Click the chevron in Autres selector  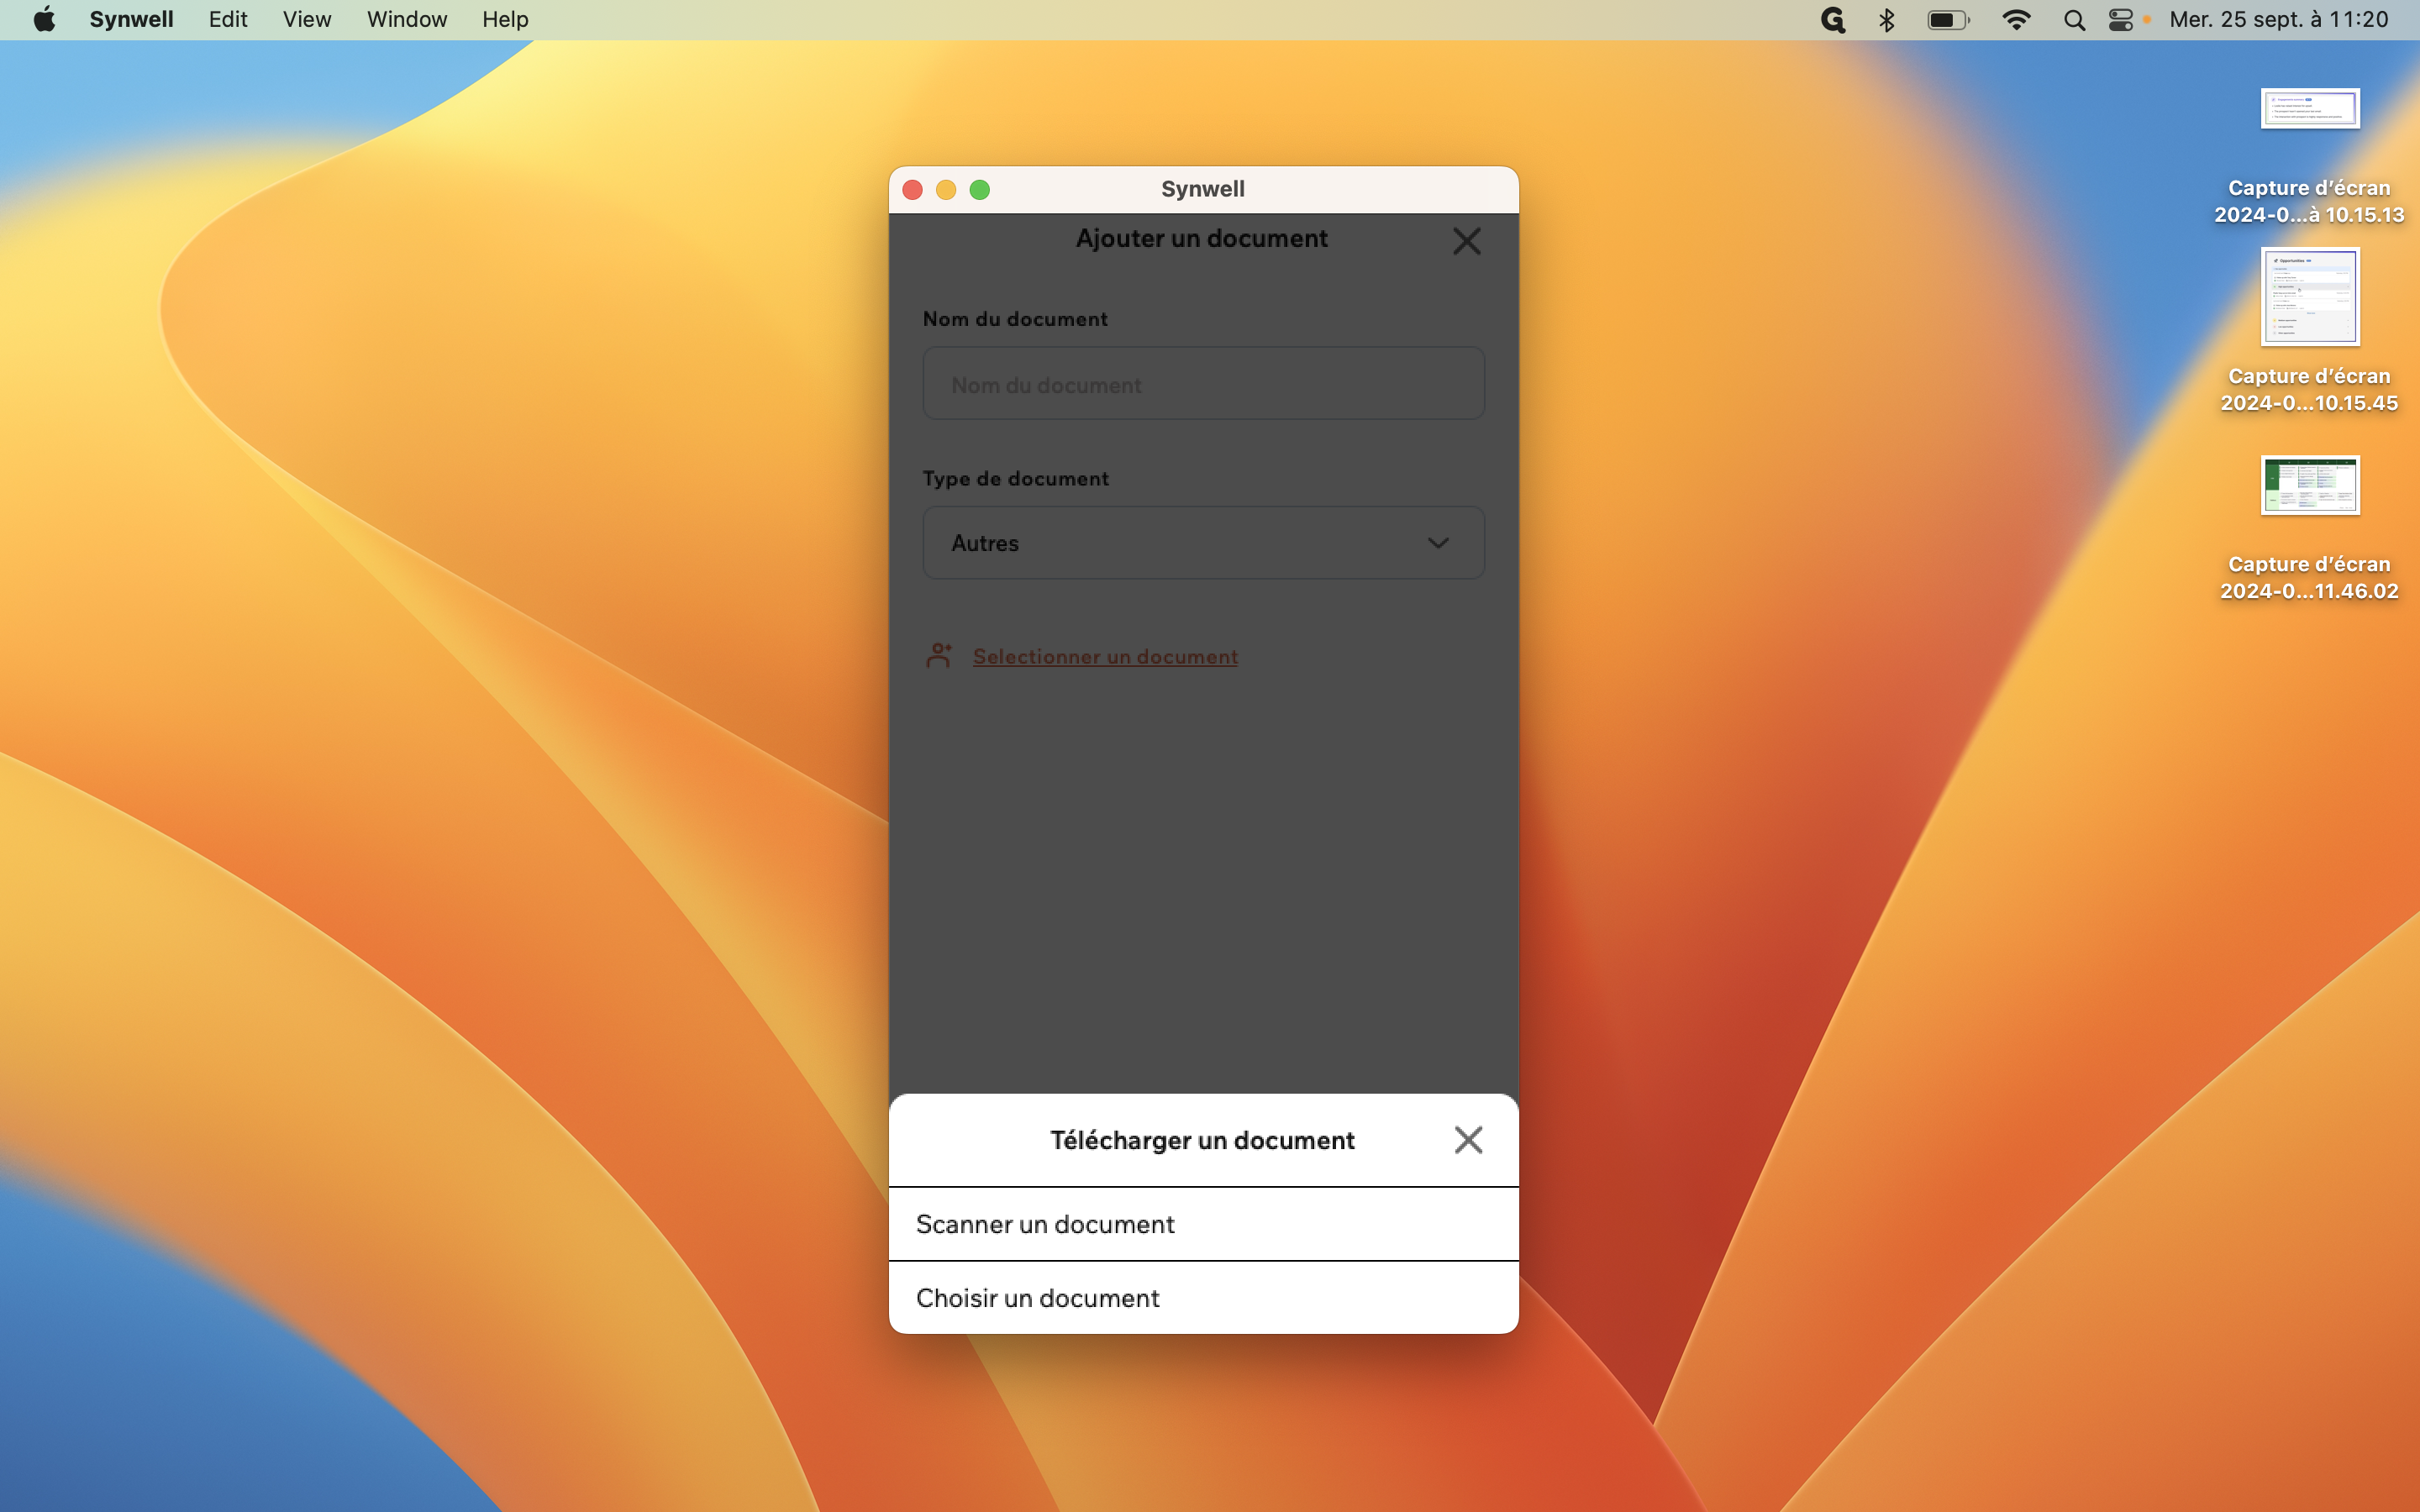click(x=1438, y=543)
